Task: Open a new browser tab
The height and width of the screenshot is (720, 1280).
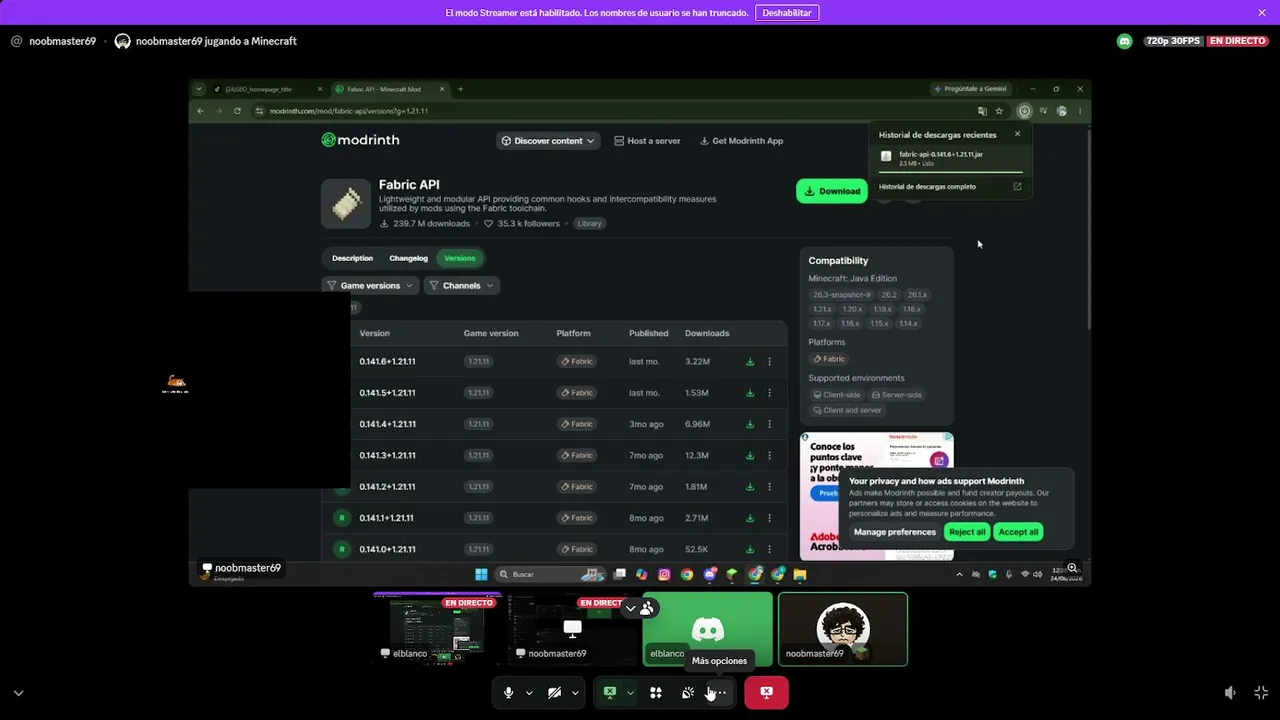Action: coord(460,89)
